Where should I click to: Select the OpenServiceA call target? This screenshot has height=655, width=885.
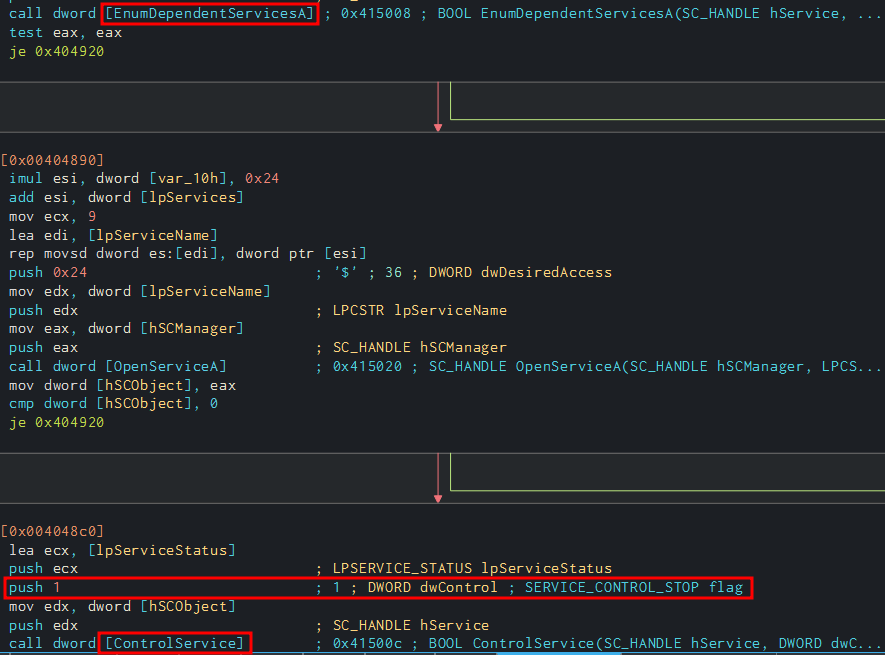coord(165,366)
